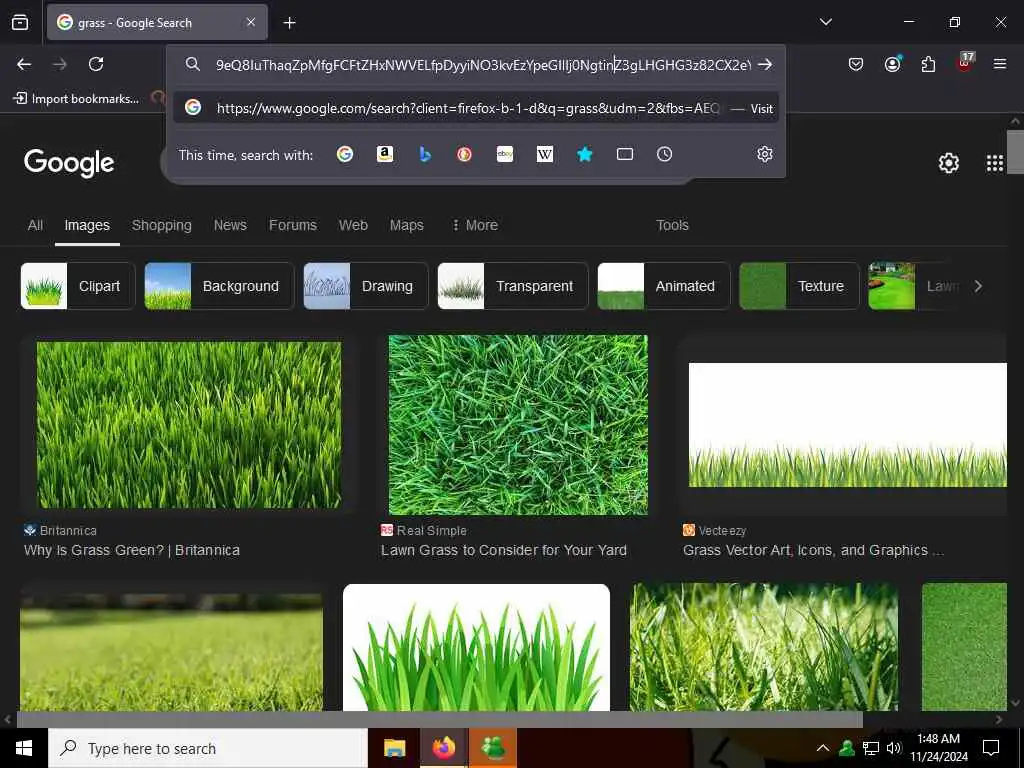
Task: Open the Google apps grid
Action: point(995,163)
